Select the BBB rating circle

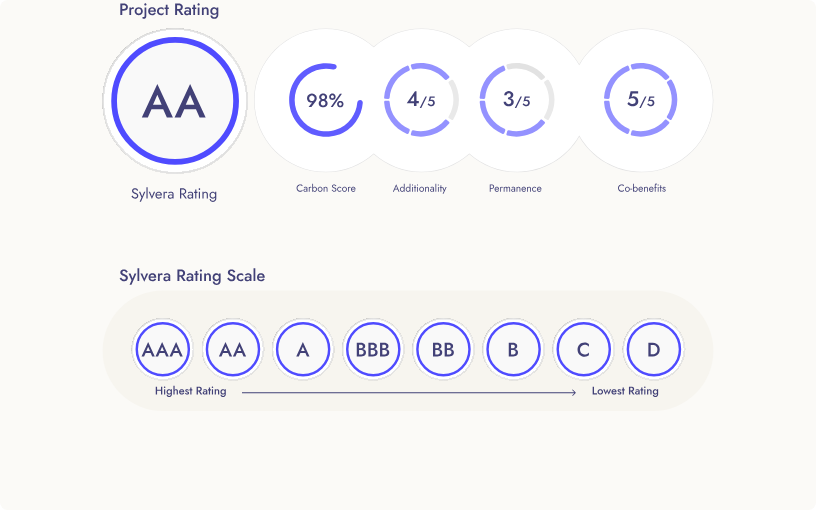point(372,350)
